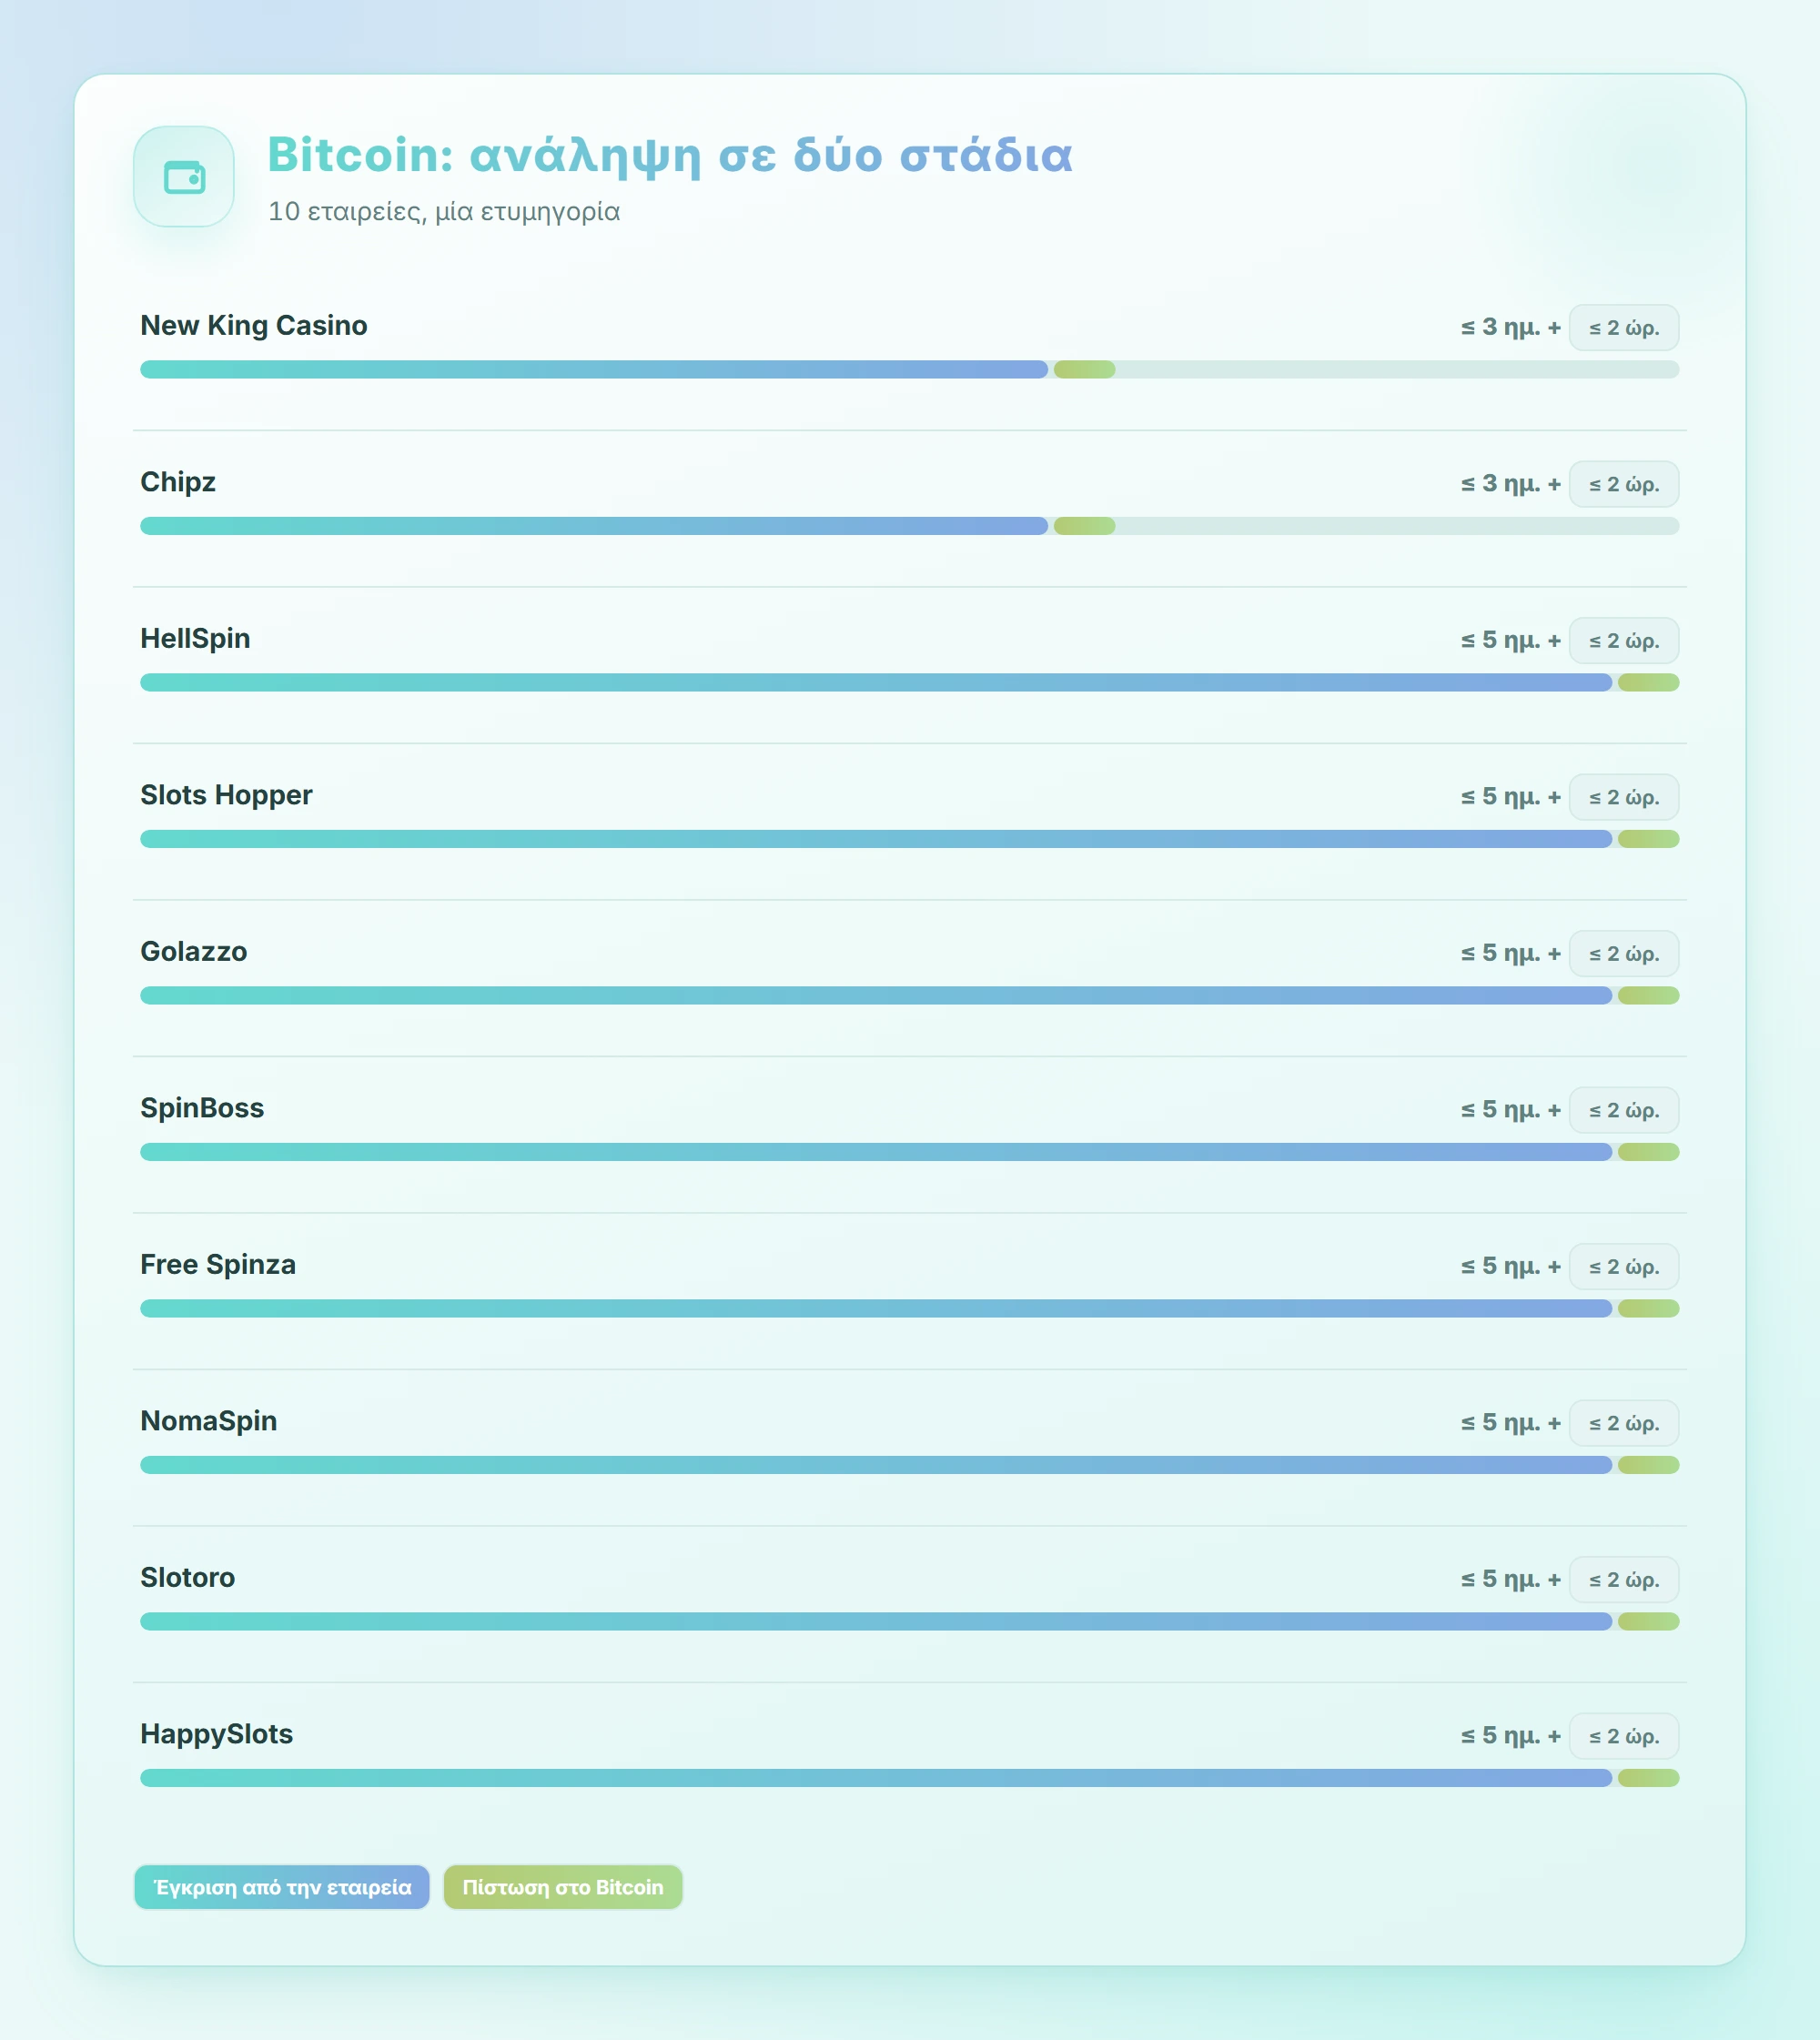Image resolution: width=1820 pixels, height=2040 pixels.
Task: Click the New King Casino name
Action: pyautogui.click(x=254, y=325)
